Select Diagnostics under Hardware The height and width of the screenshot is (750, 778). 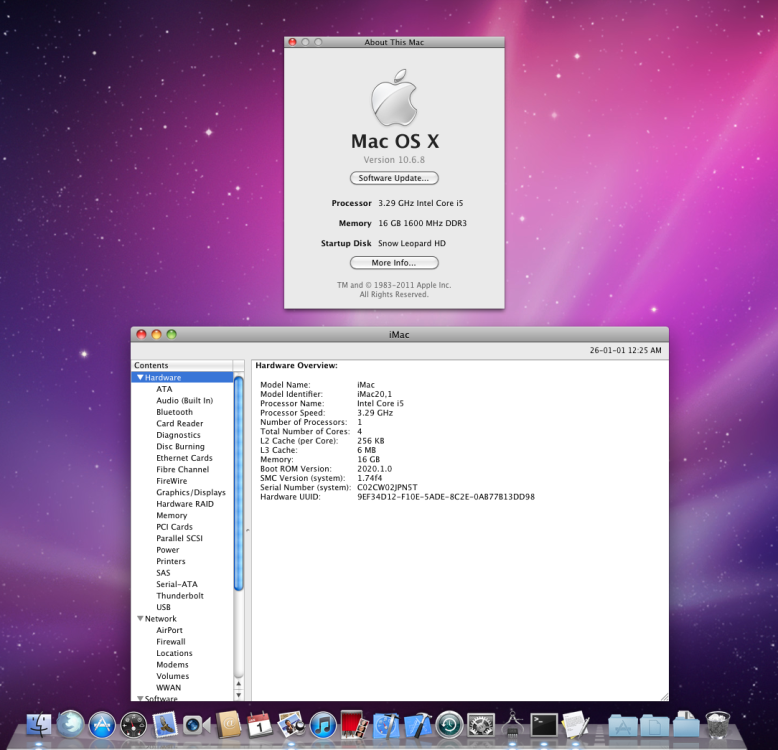click(178, 435)
